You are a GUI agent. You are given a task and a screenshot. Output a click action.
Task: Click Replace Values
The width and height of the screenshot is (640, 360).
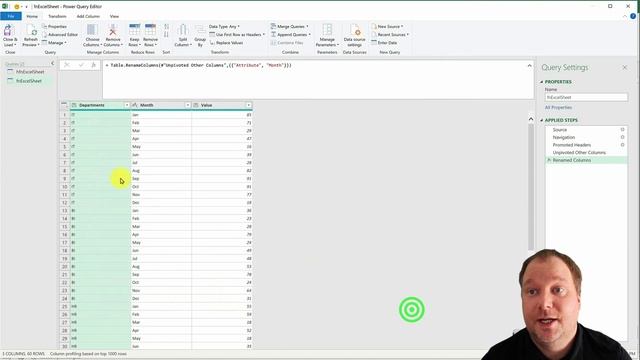[x=227, y=43]
